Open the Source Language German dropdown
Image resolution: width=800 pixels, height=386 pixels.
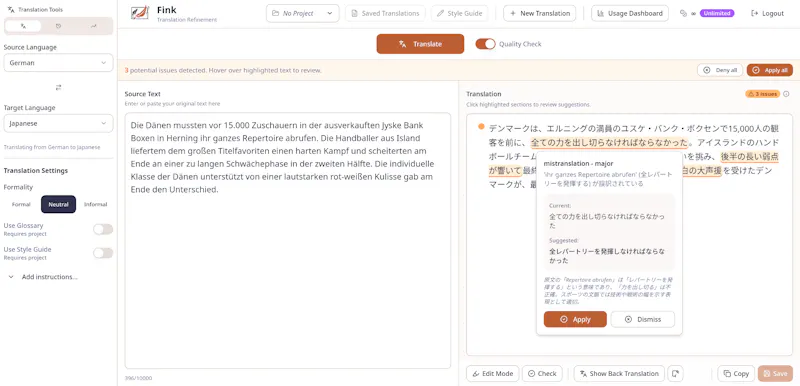coord(58,63)
